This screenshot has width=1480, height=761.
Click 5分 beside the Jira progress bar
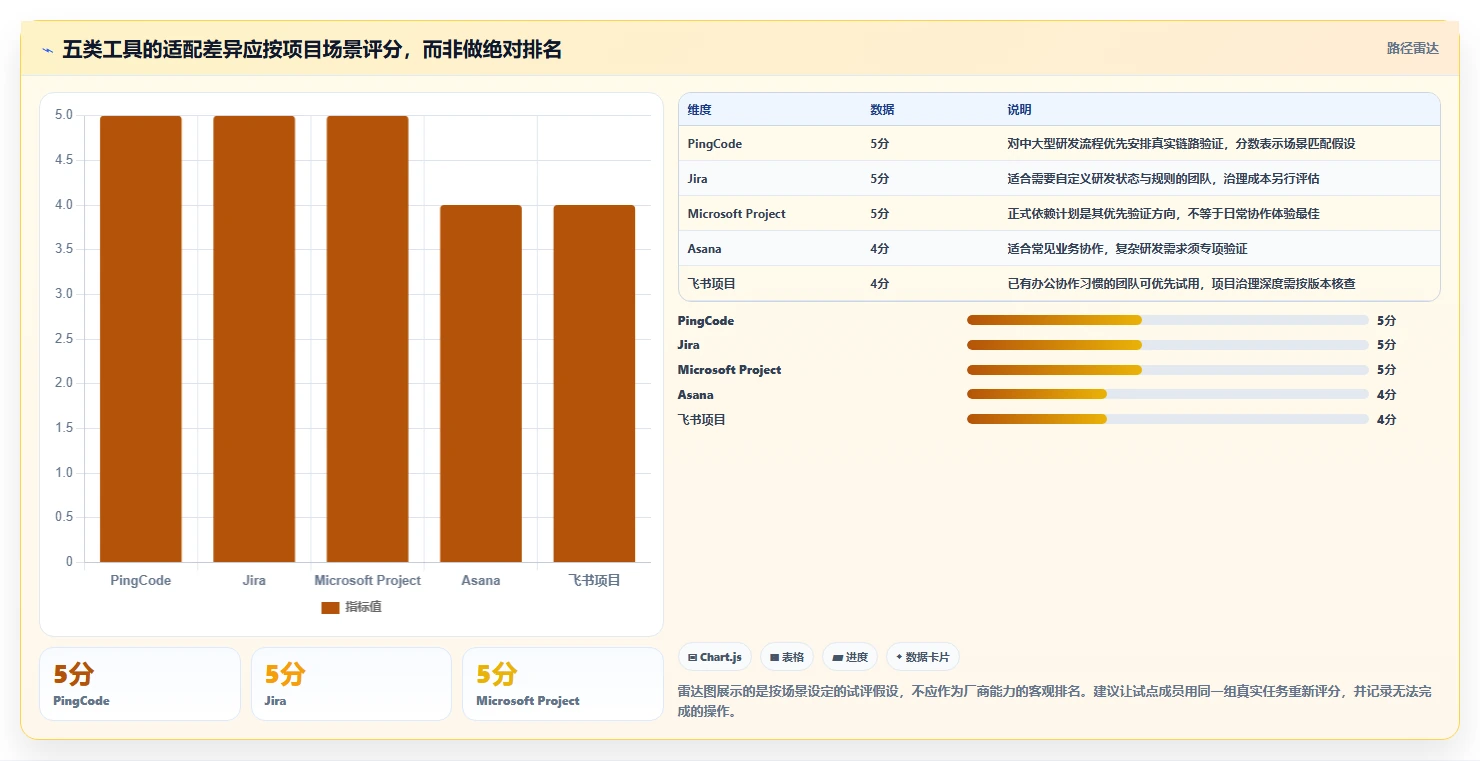point(1386,345)
